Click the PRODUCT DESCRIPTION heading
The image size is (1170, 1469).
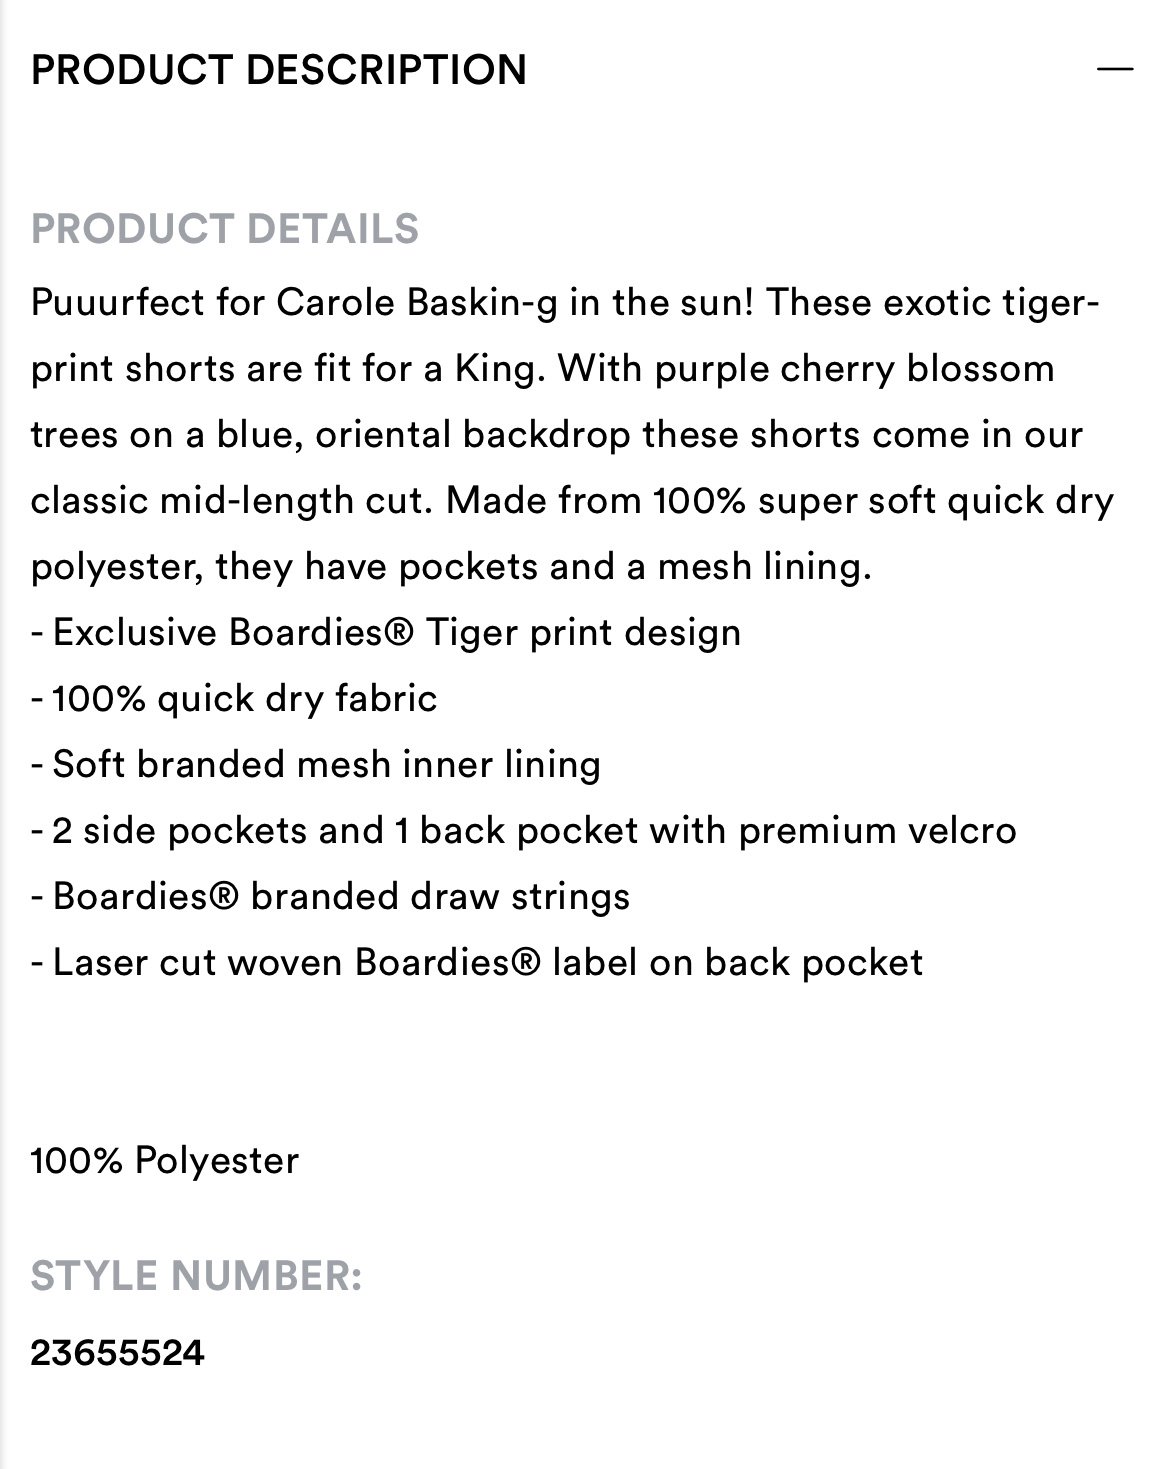(x=279, y=70)
